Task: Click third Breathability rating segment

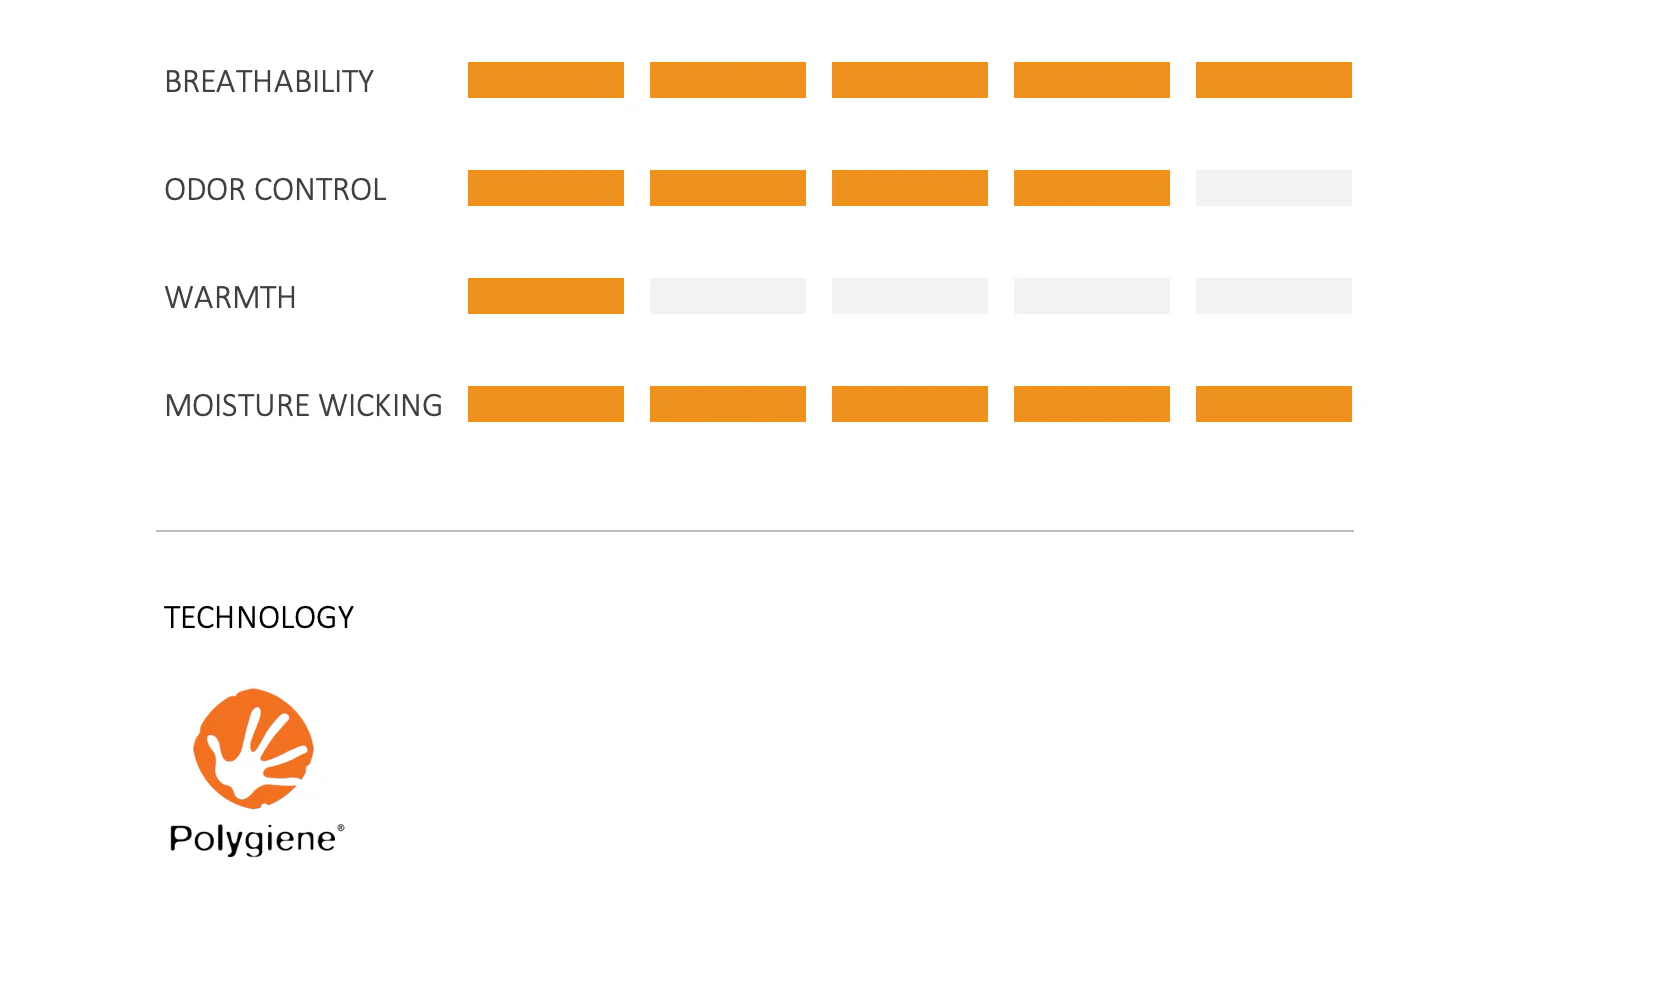Action: [910, 80]
